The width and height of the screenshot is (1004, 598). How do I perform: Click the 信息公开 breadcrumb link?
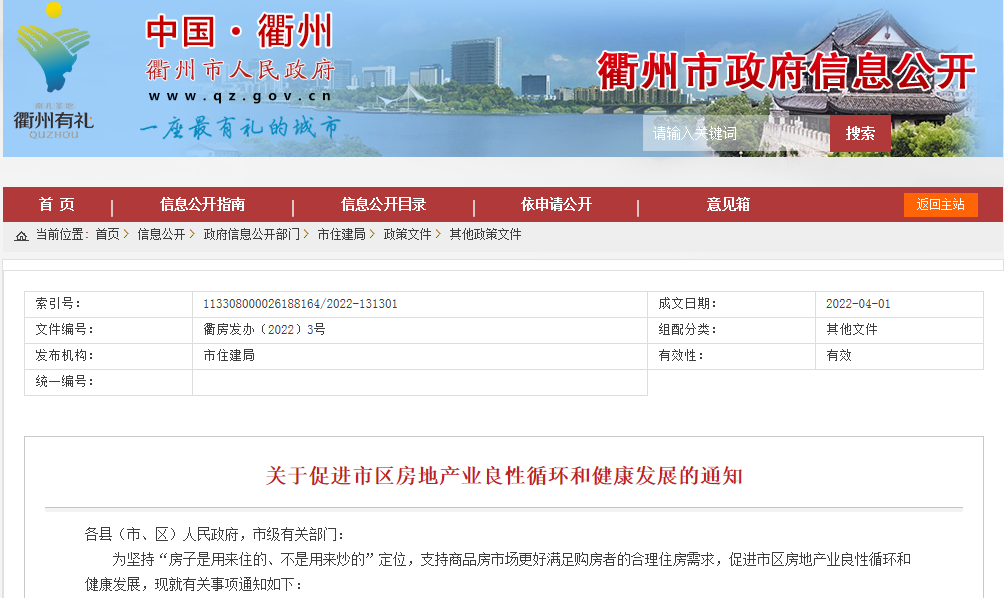pyautogui.click(x=161, y=234)
